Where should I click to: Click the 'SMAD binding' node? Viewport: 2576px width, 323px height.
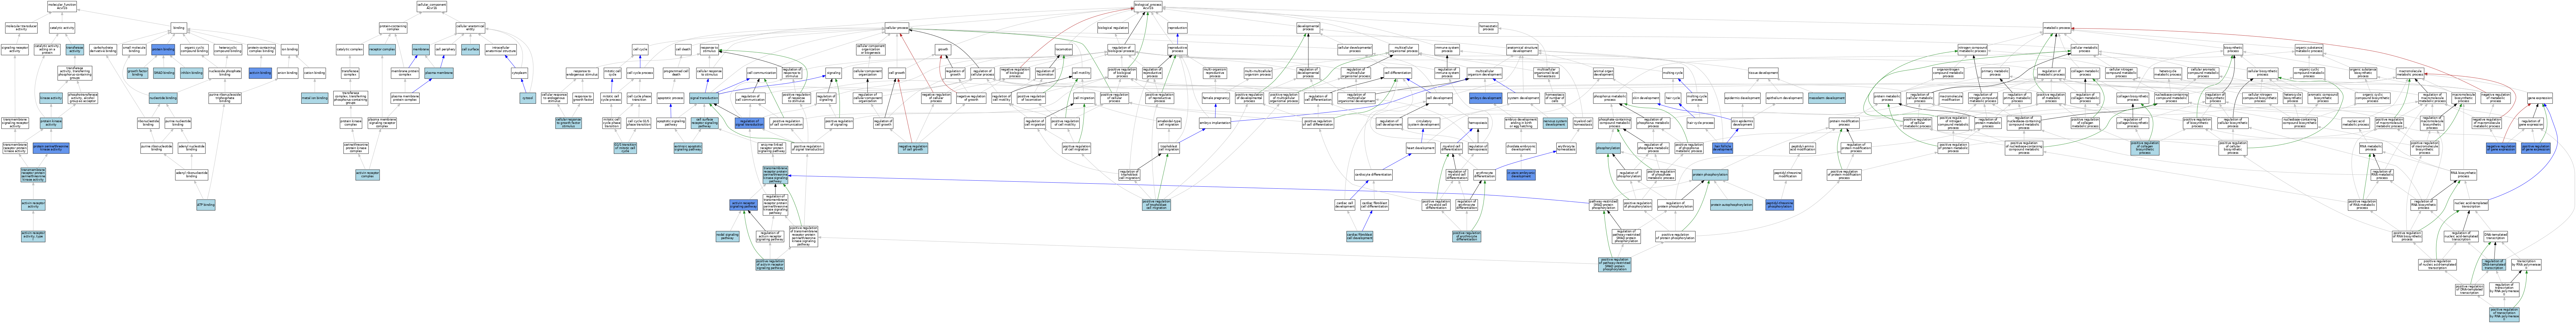164,73
